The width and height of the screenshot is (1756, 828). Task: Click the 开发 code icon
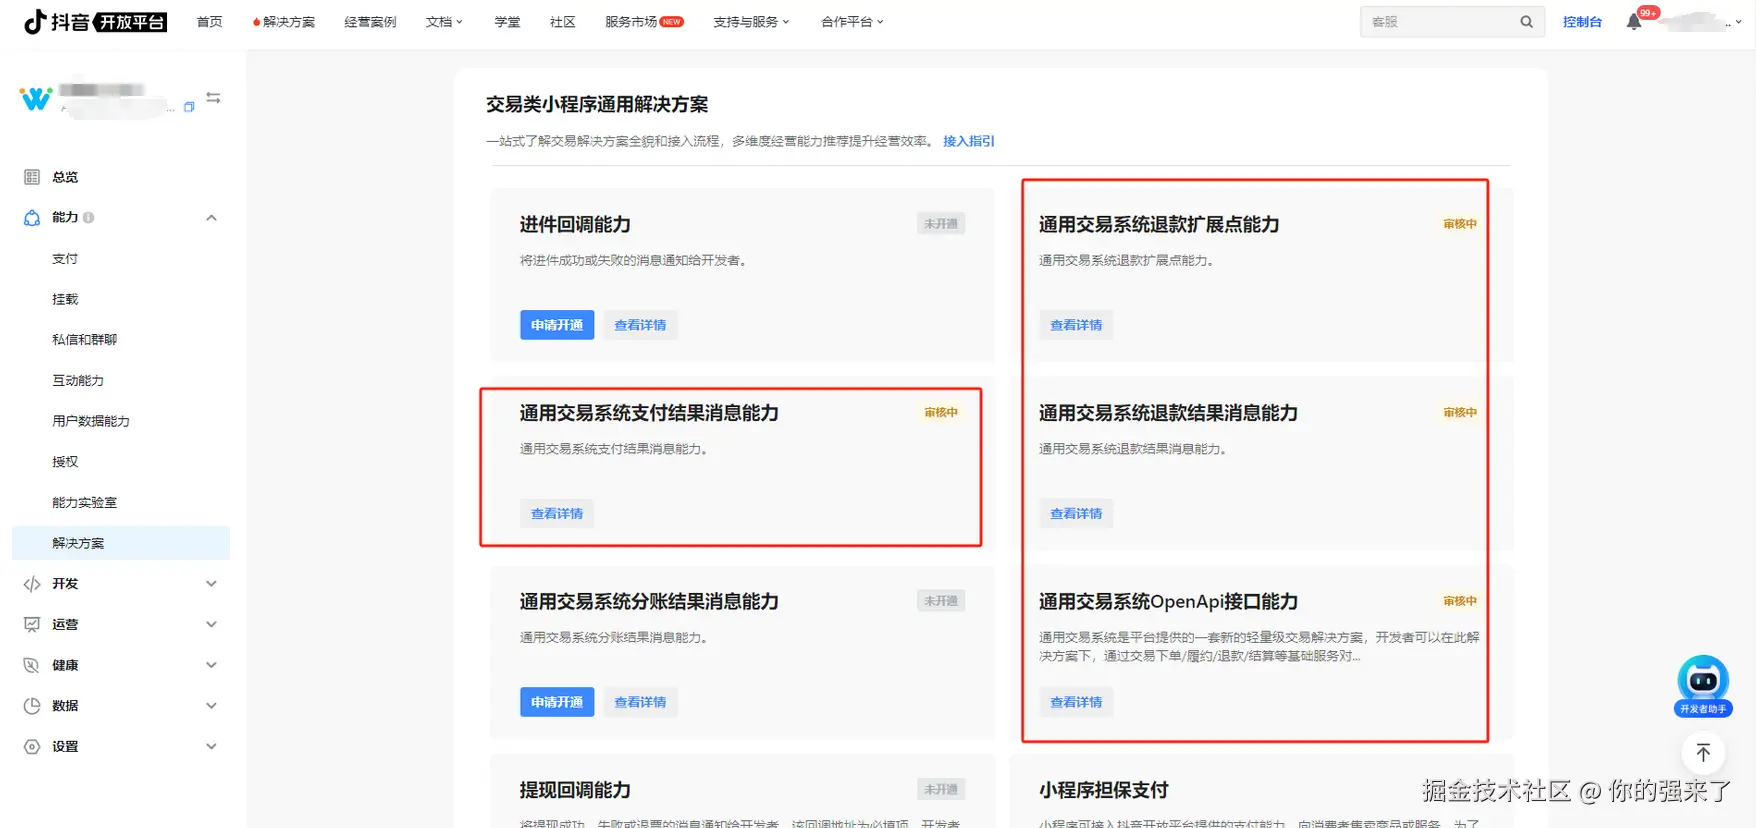32,584
